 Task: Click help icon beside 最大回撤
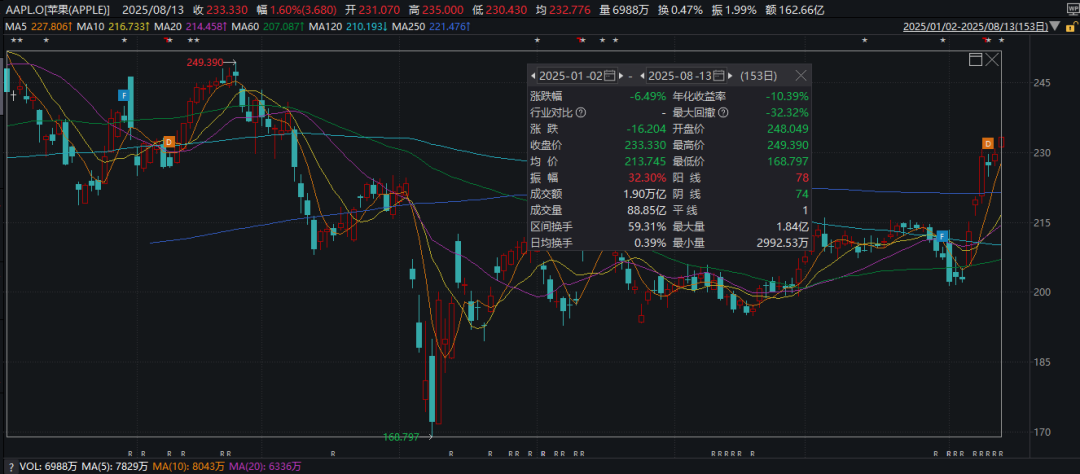click(x=723, y=112)
